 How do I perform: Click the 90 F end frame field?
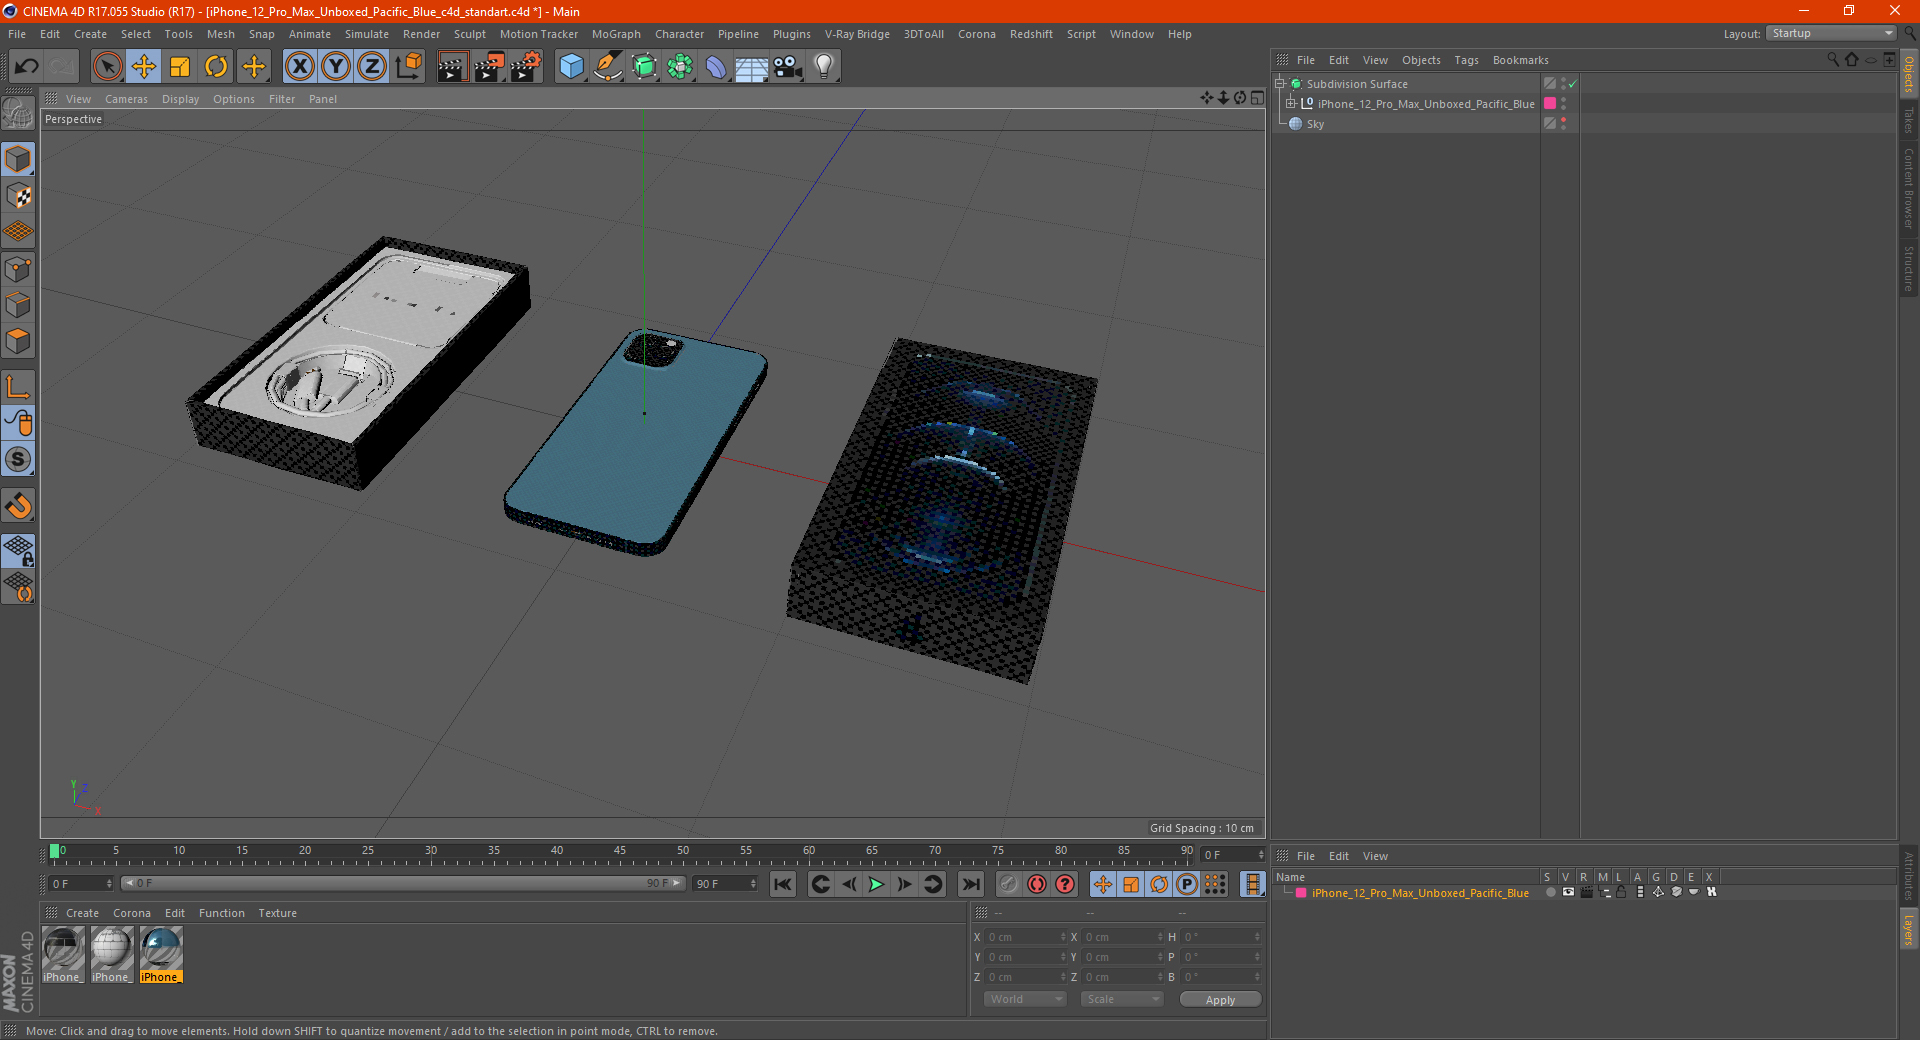click(x=725, y=884)
